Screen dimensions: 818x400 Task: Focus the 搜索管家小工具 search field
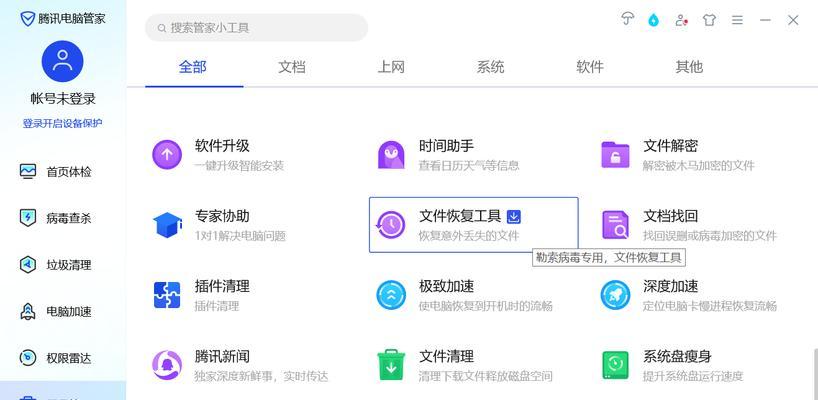[257, 28]
